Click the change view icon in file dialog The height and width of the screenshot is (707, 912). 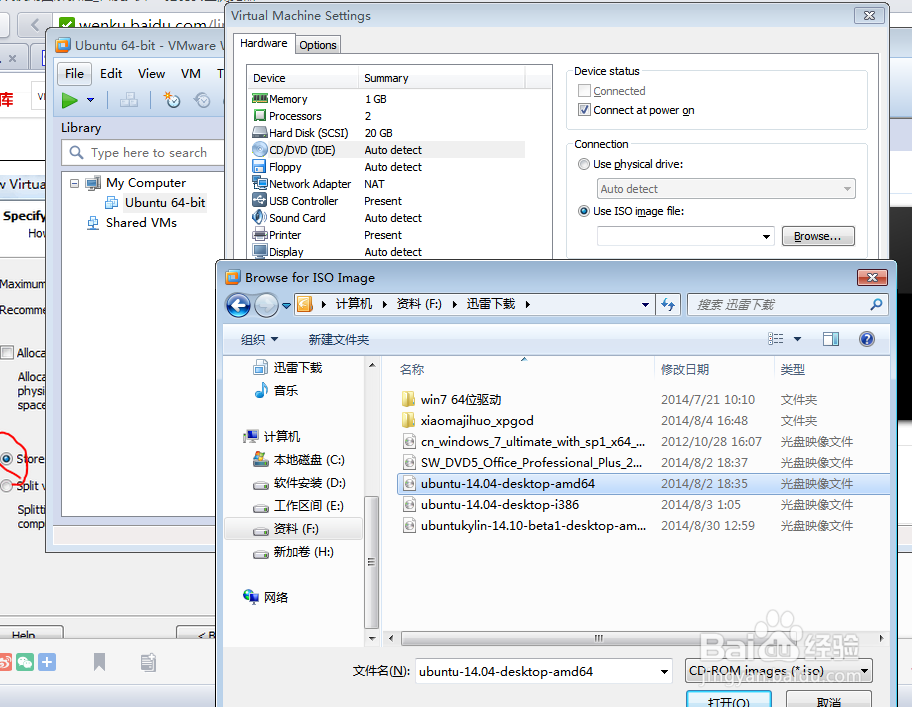(x=775, y=339)
